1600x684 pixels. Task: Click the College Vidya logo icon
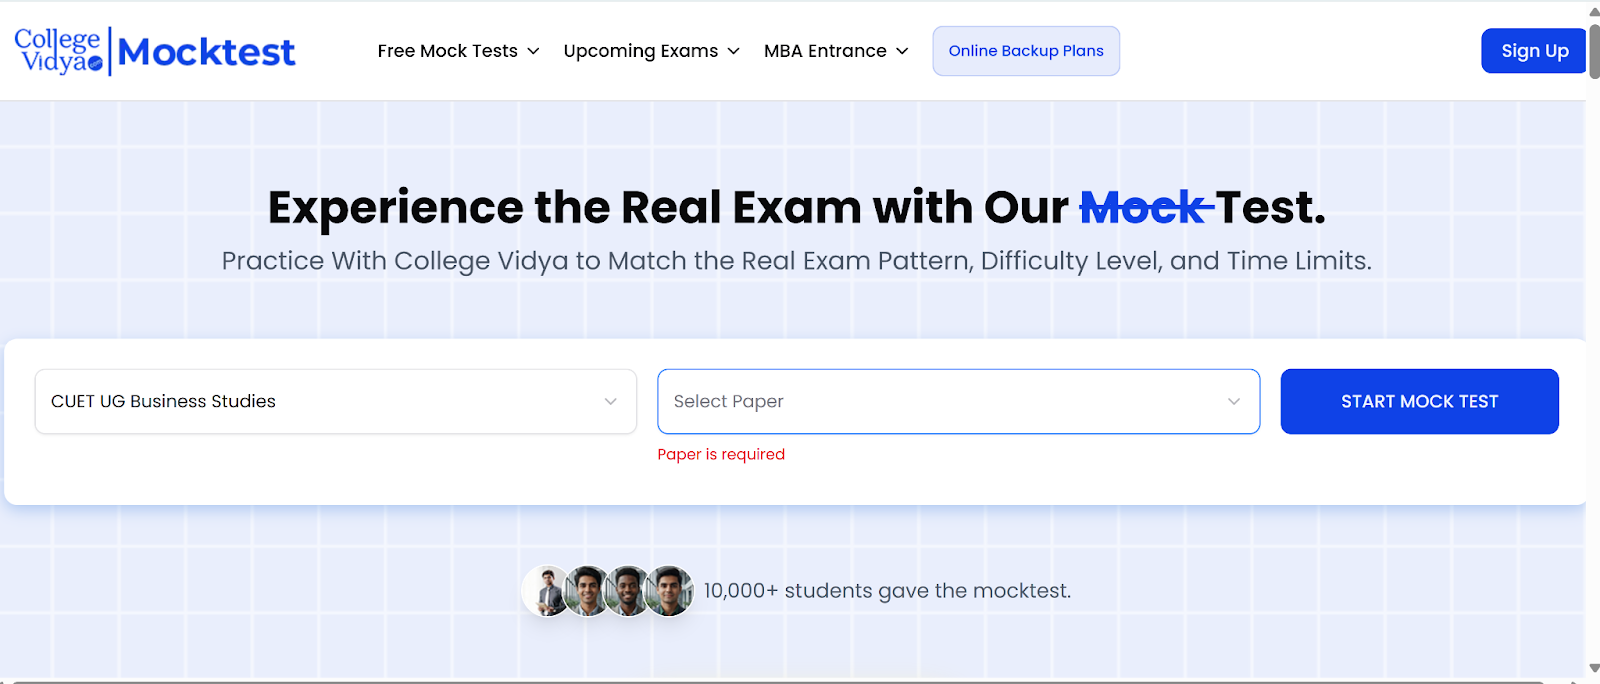pyautogui.click(x=58, y=51)
